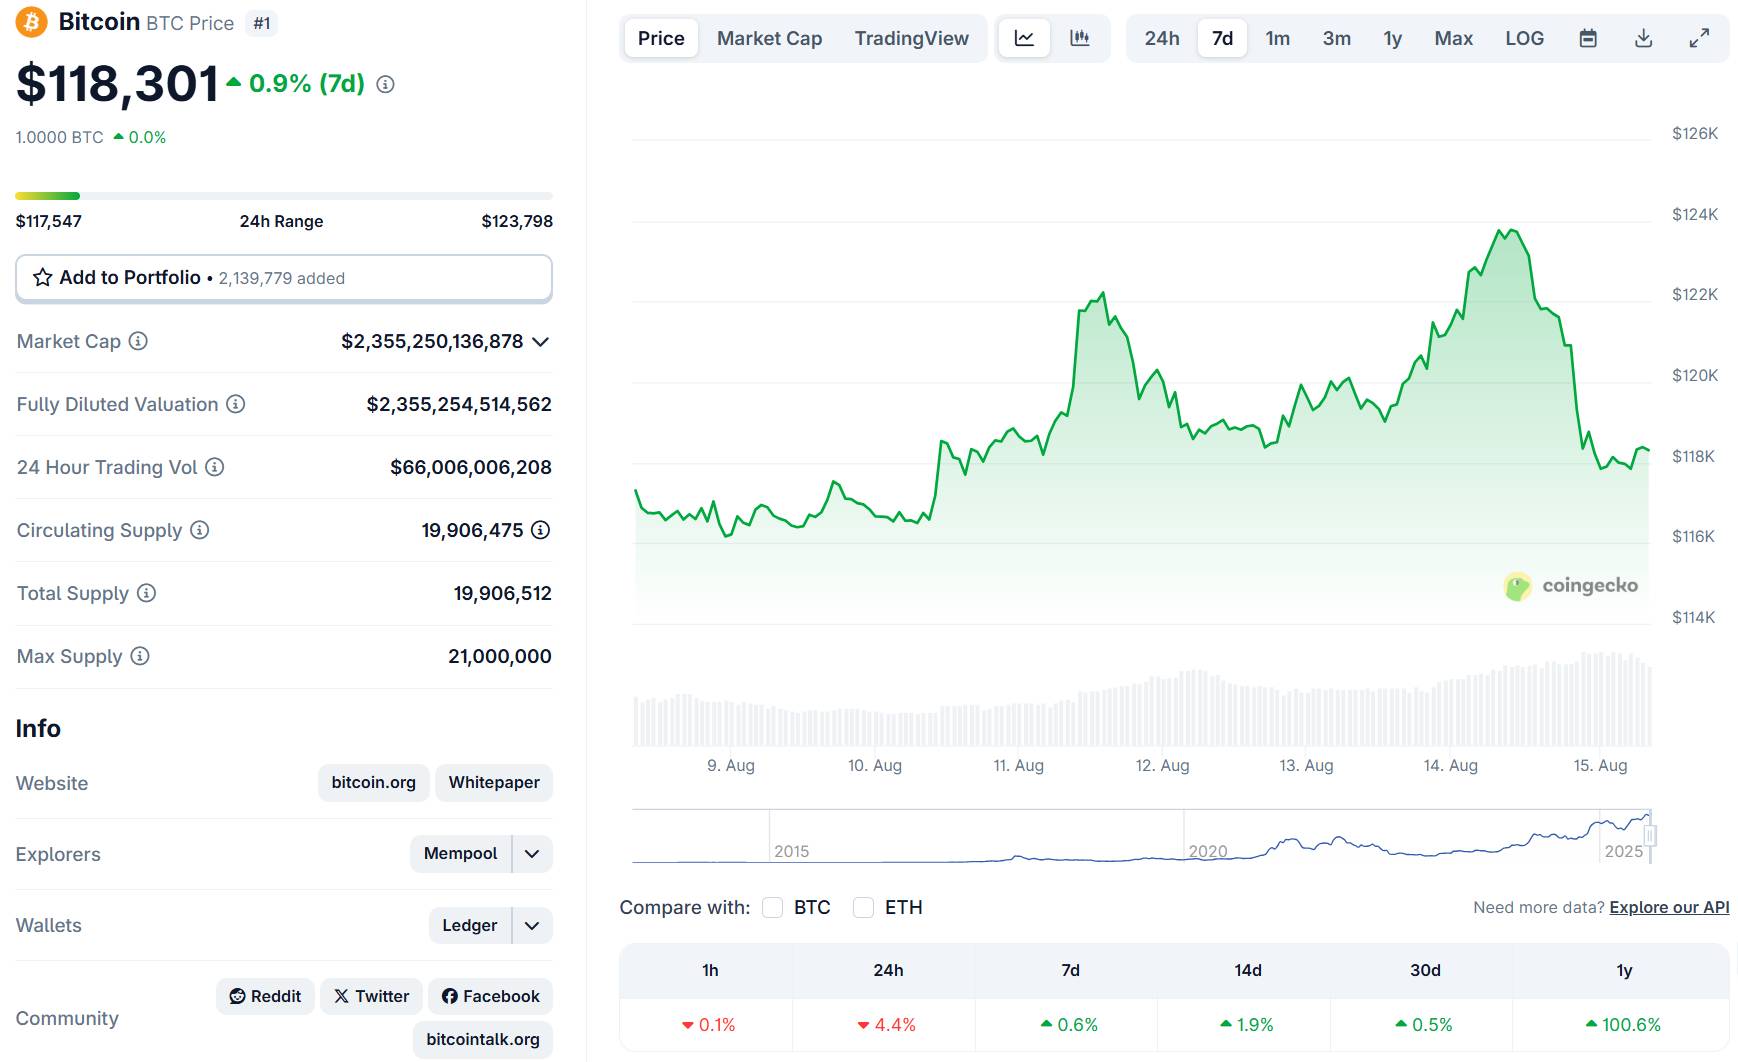
Task: Toggle LOG scale on chart
Action: [x=1524, y=38]
